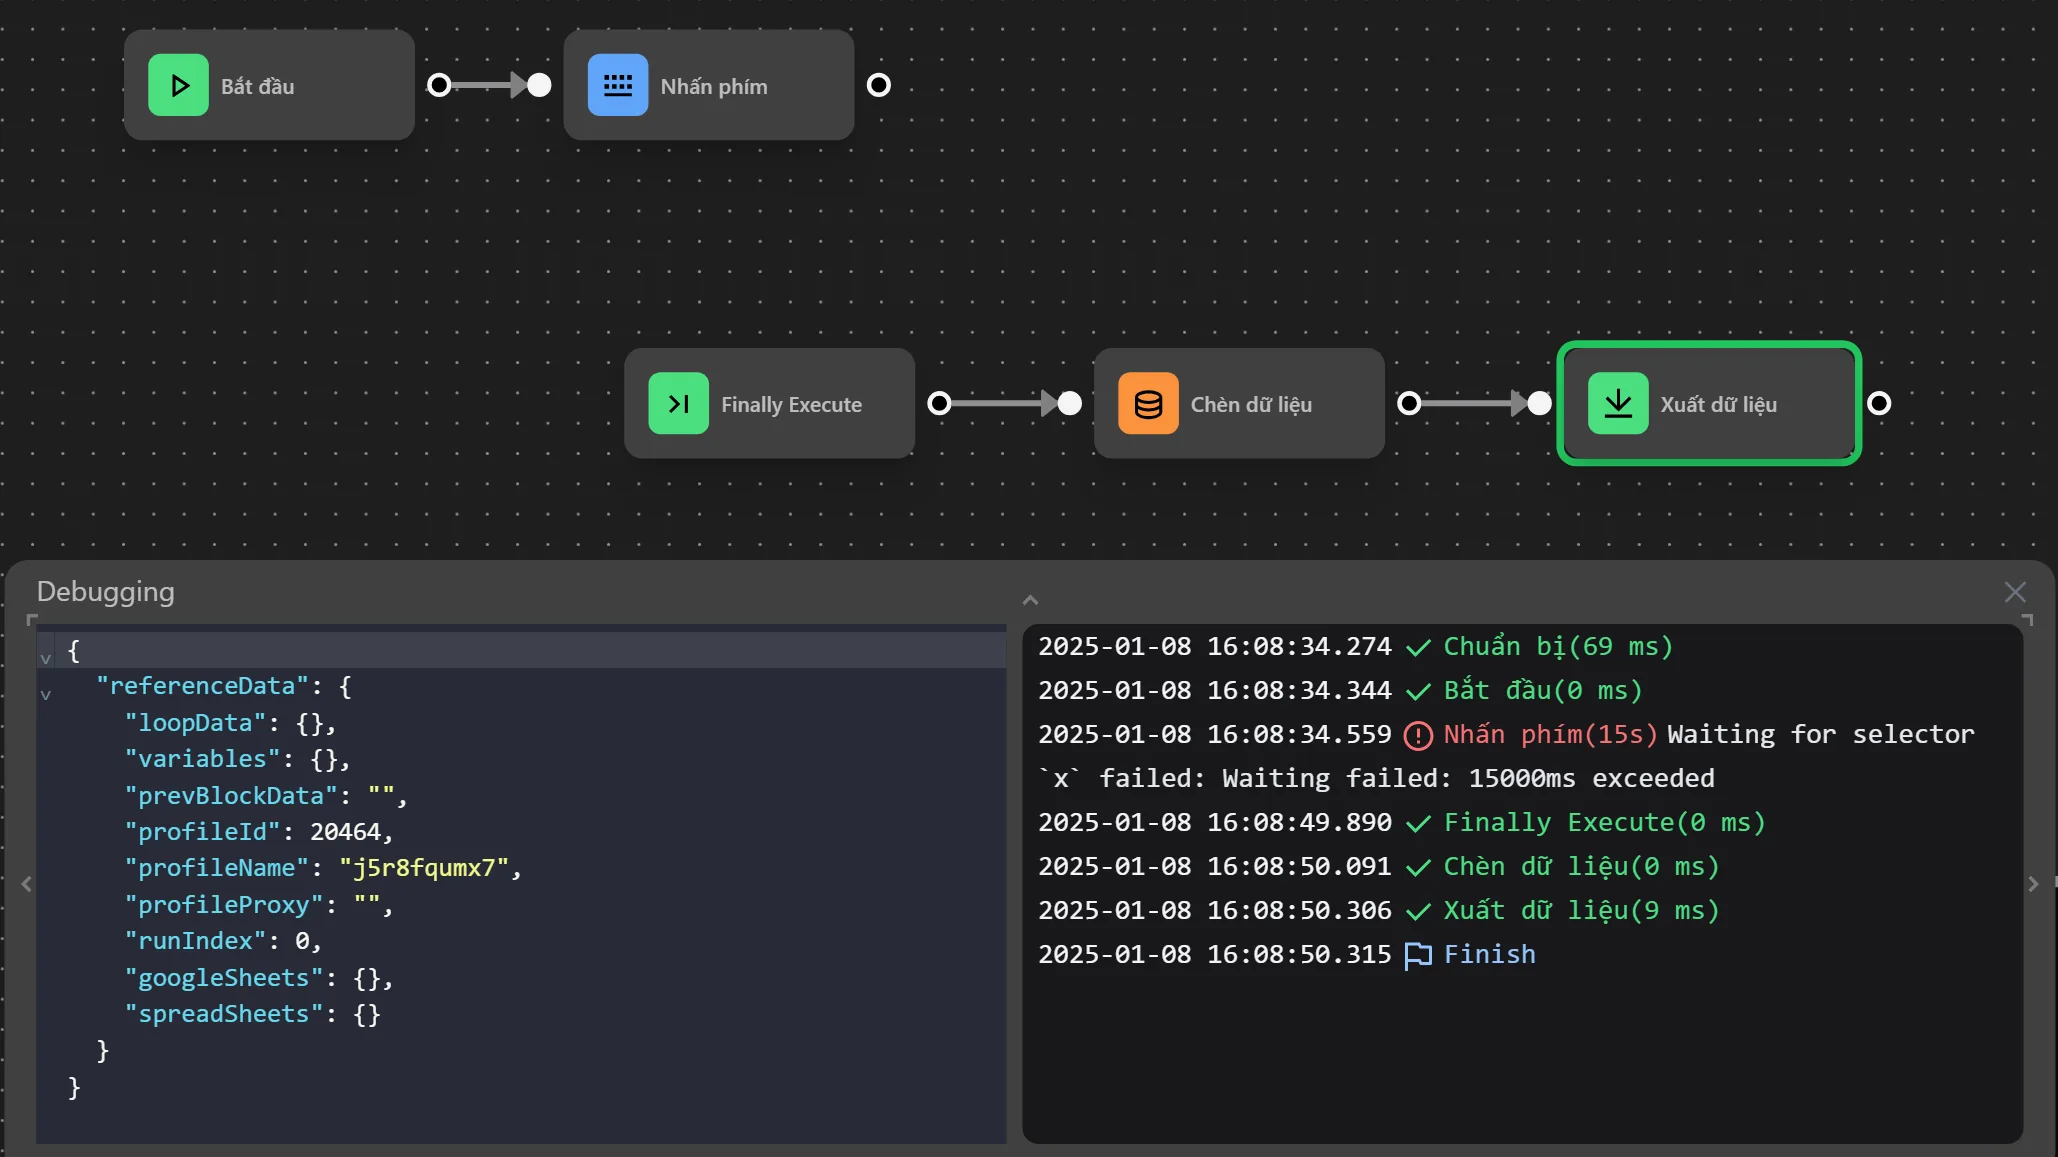The width and height of the screenshot is (2058, 1157).
Task: Click the Finally Execute skip icon
Action: coord(678,404)
